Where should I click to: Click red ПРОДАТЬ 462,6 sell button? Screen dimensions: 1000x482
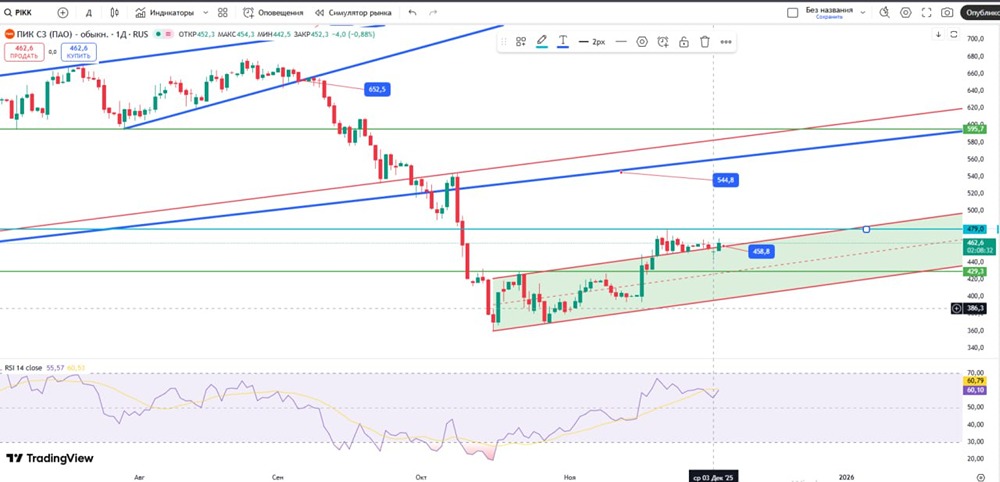coord(24,52)
